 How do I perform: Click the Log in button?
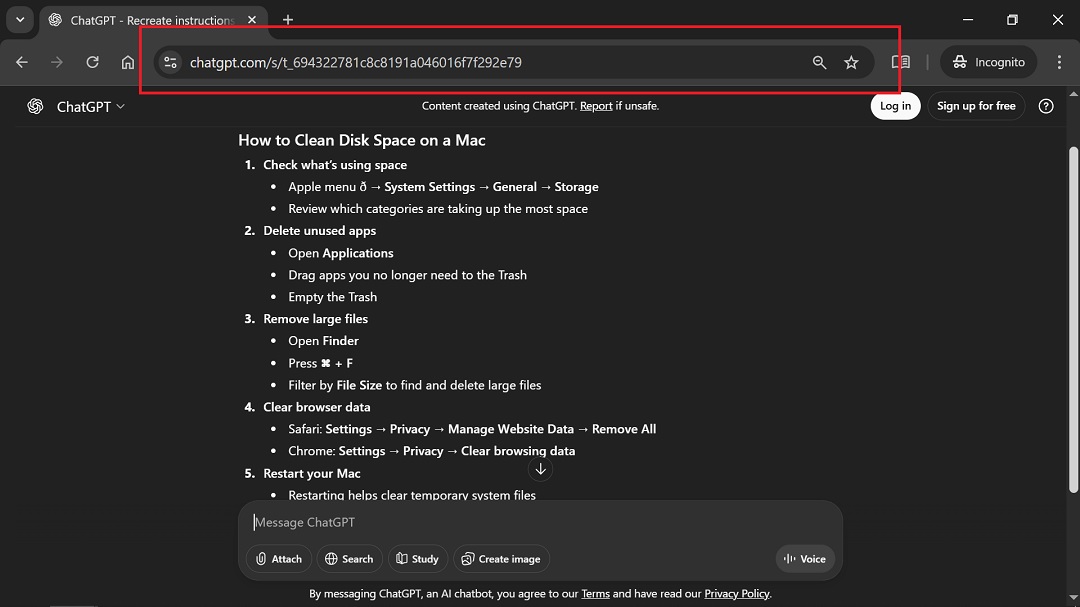894,105
